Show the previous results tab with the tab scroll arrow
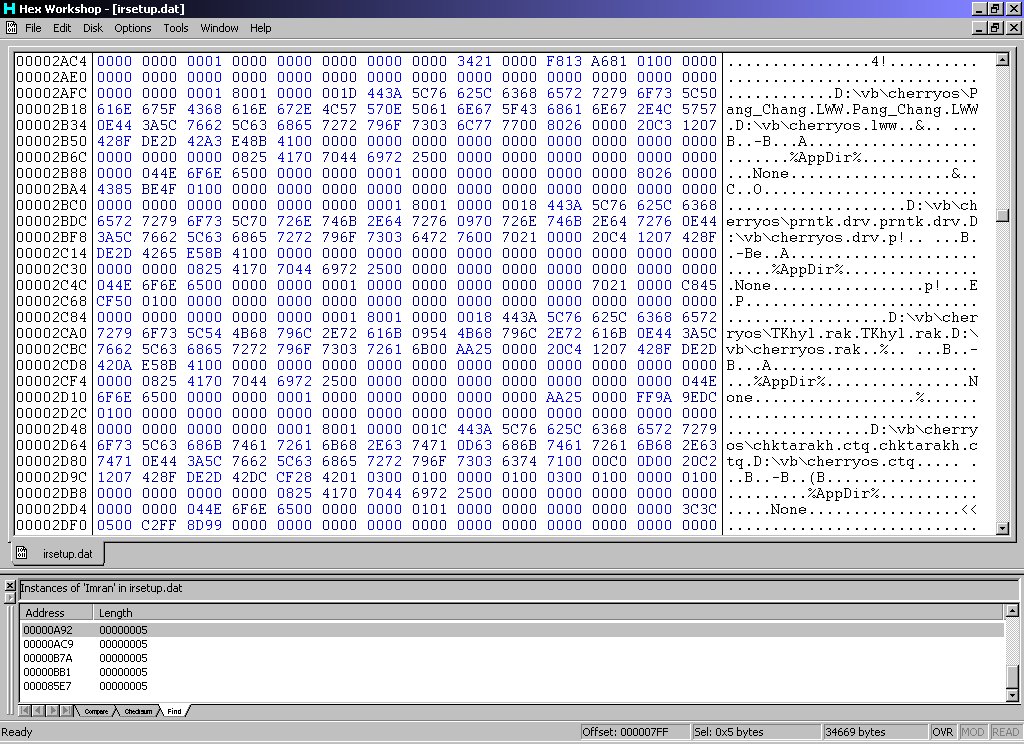The width and height of the screenshot is (1024, 744). (37, 711)
